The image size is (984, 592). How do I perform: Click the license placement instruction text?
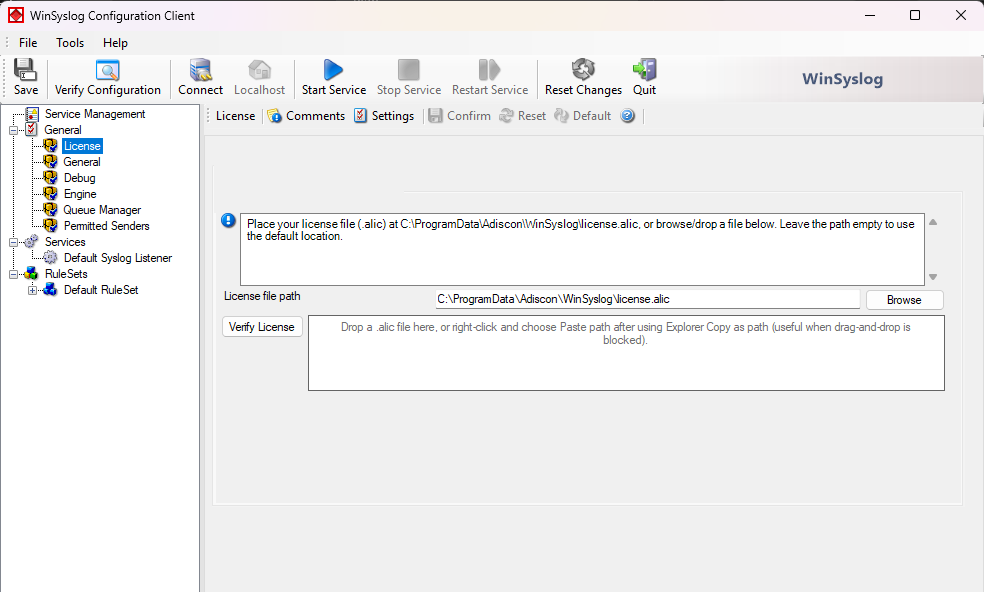(x=580, y=230)
